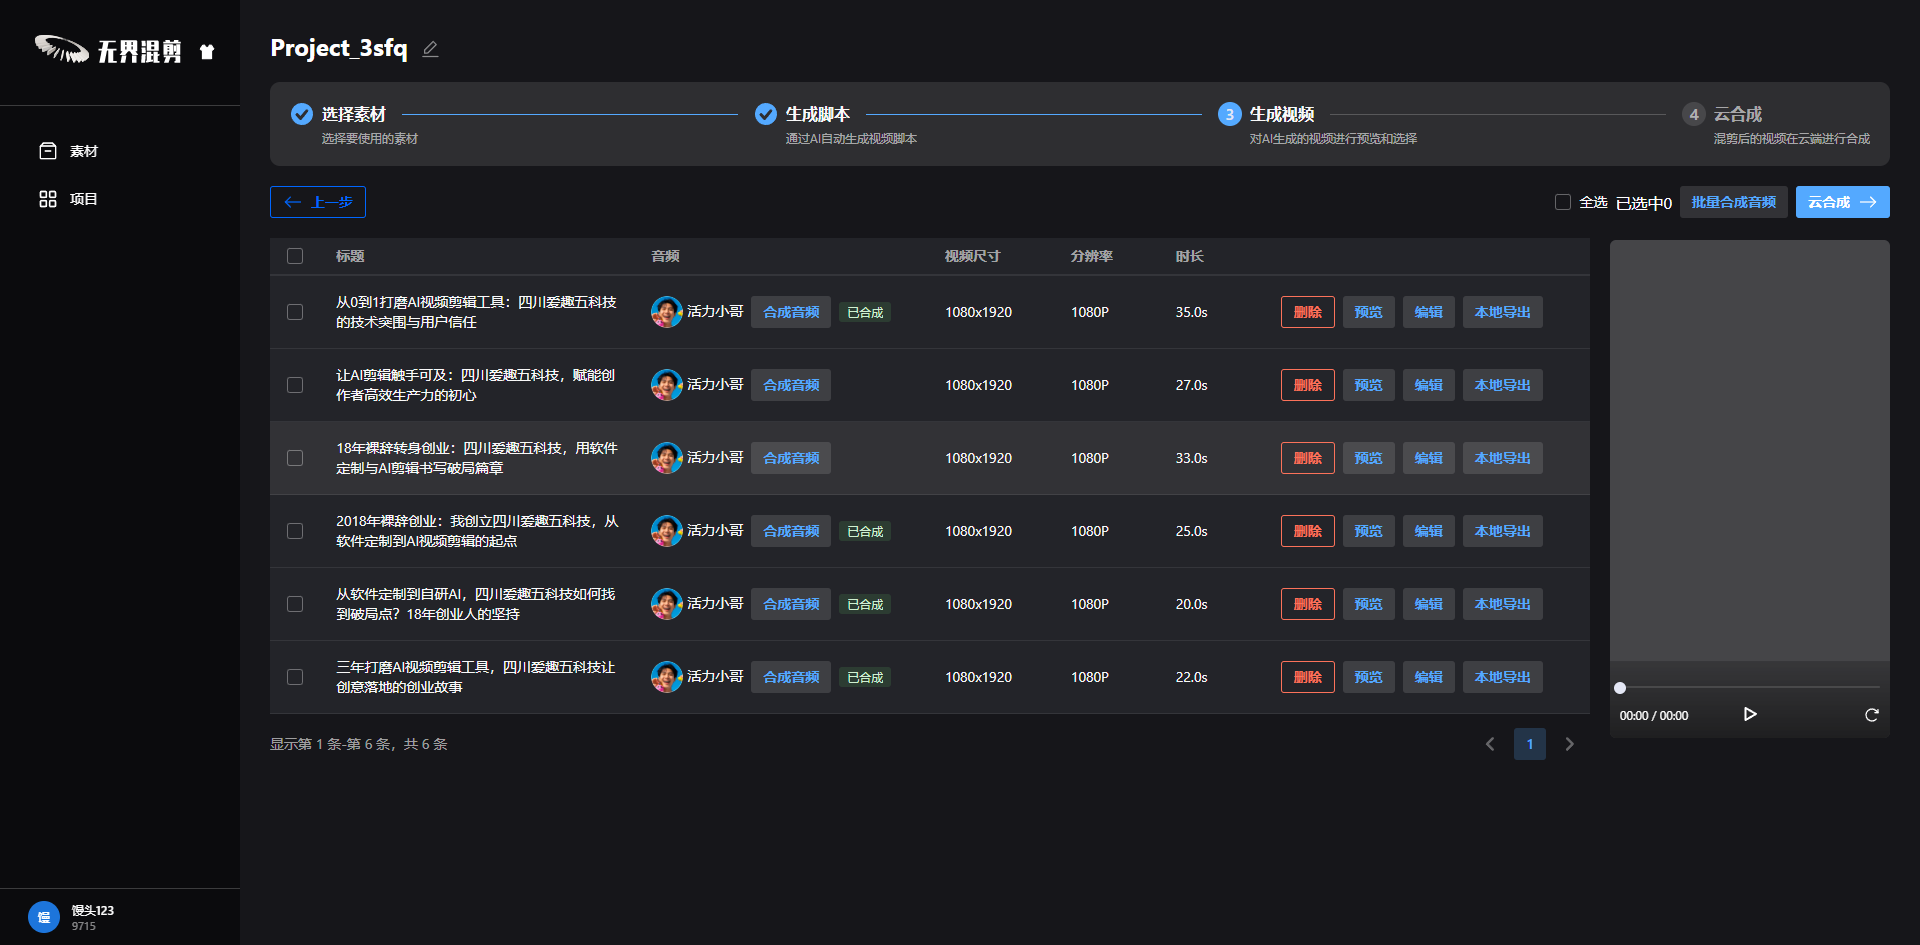
Task: Open 项目 in the left sidebar
Action: tap(69, 199)
